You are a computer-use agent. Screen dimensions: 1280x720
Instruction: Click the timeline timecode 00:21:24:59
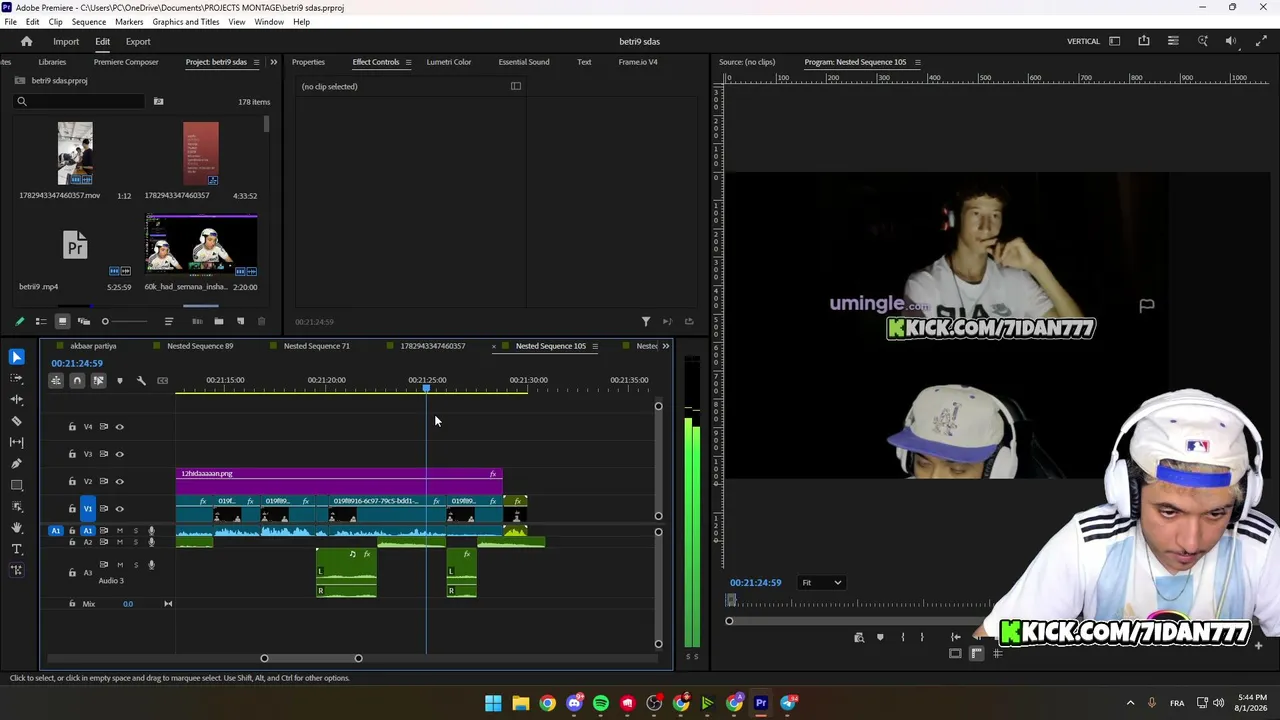coord(77,363)
